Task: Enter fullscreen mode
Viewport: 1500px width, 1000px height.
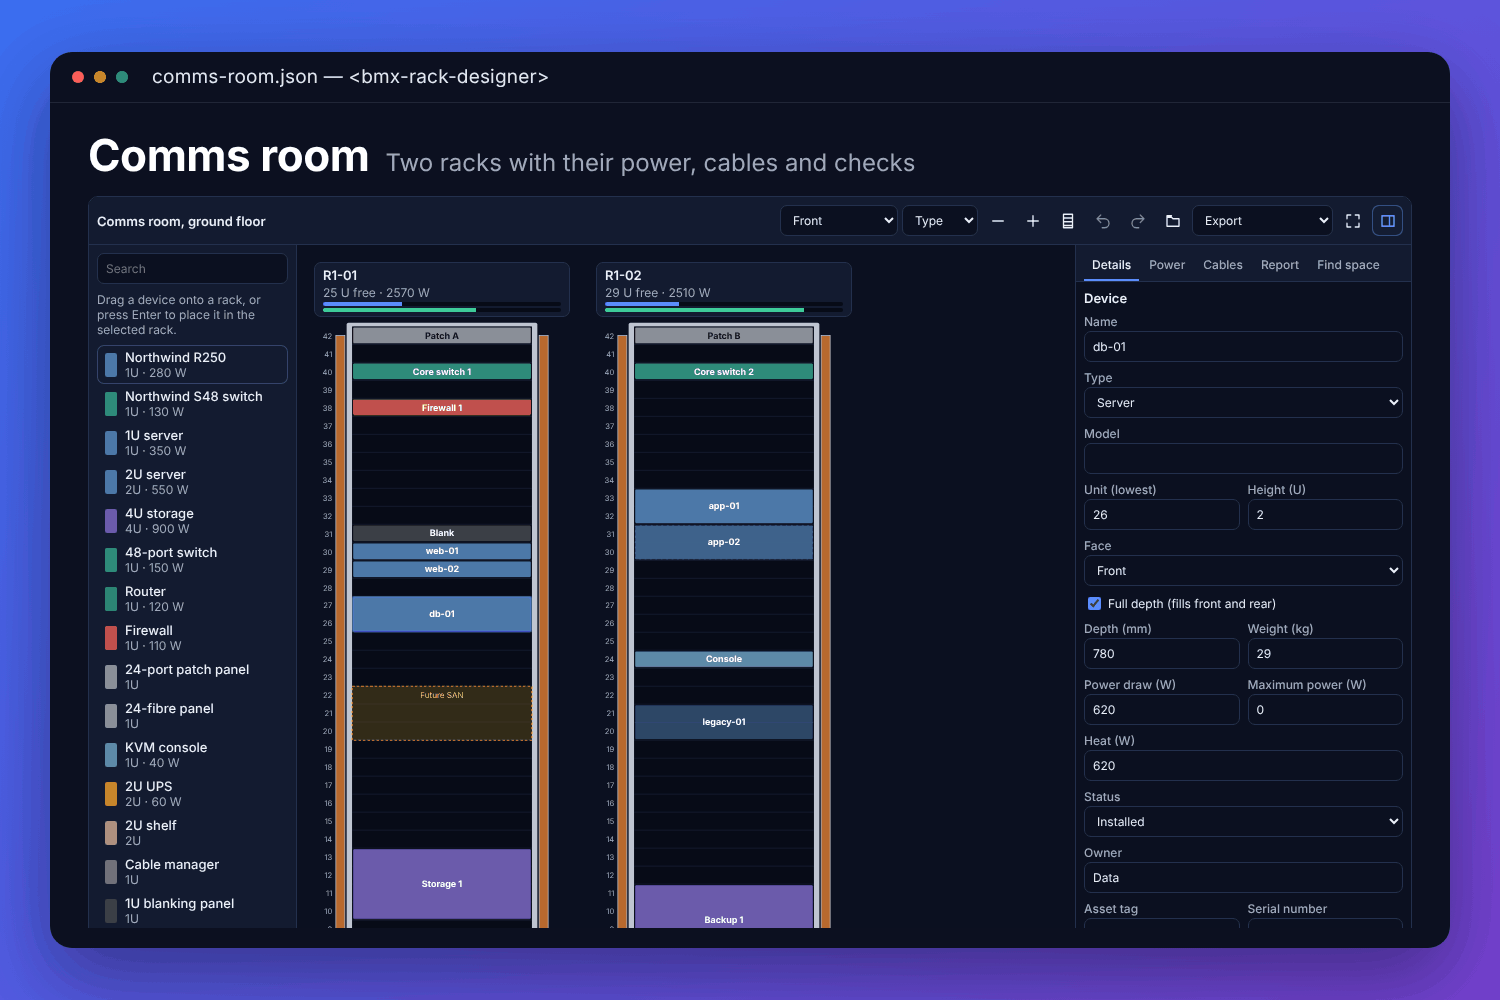Action: (x=1353, y=221)
